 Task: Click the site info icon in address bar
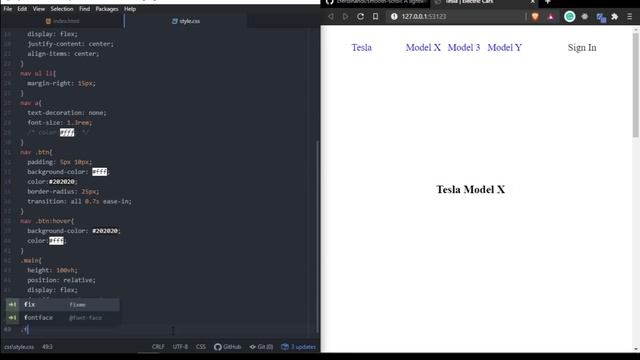click(x=394, y=16)
